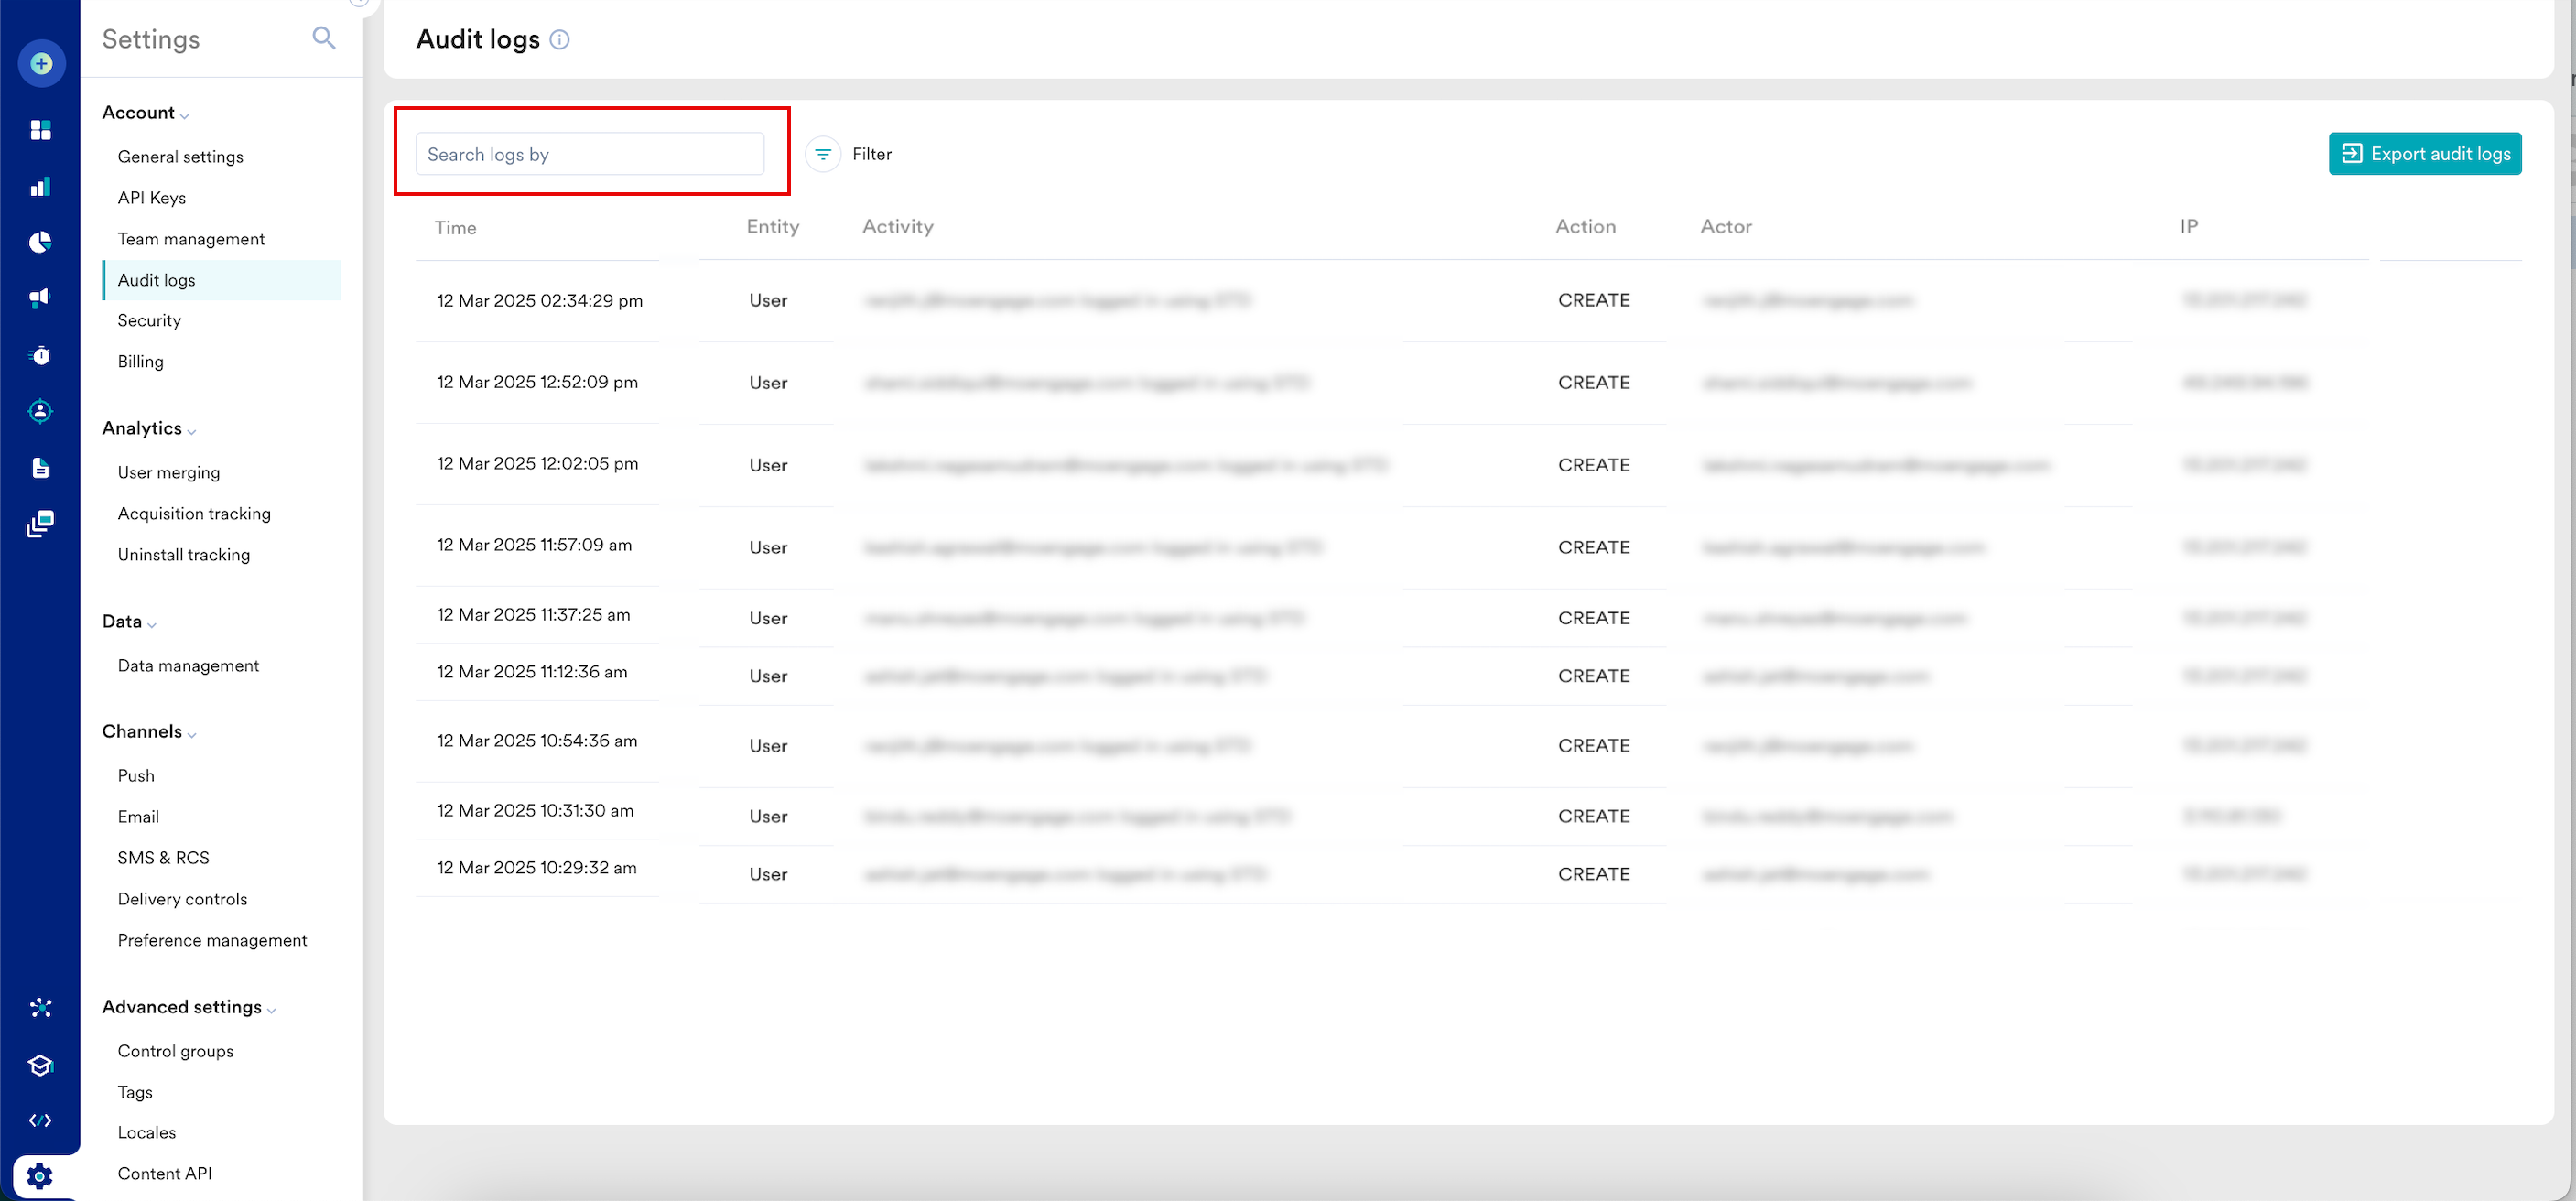The image size is (2576, 1201).
Task: Click the info icon next to Audit logs
Action: 560,40
